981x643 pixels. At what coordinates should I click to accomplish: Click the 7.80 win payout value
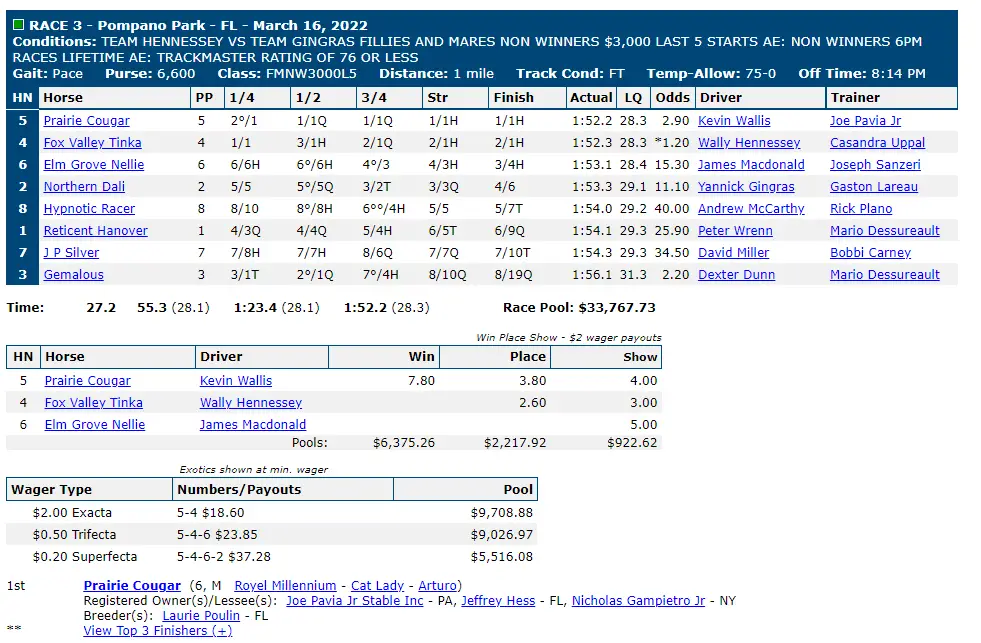tap(421, 380)
